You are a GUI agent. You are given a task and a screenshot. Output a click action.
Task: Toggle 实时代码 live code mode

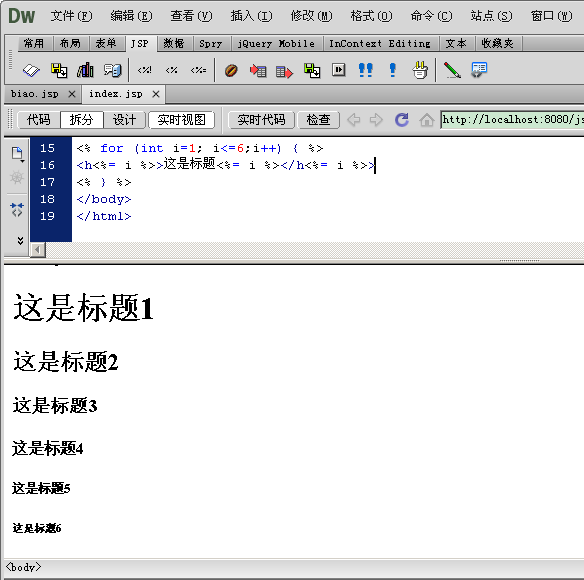261,120
